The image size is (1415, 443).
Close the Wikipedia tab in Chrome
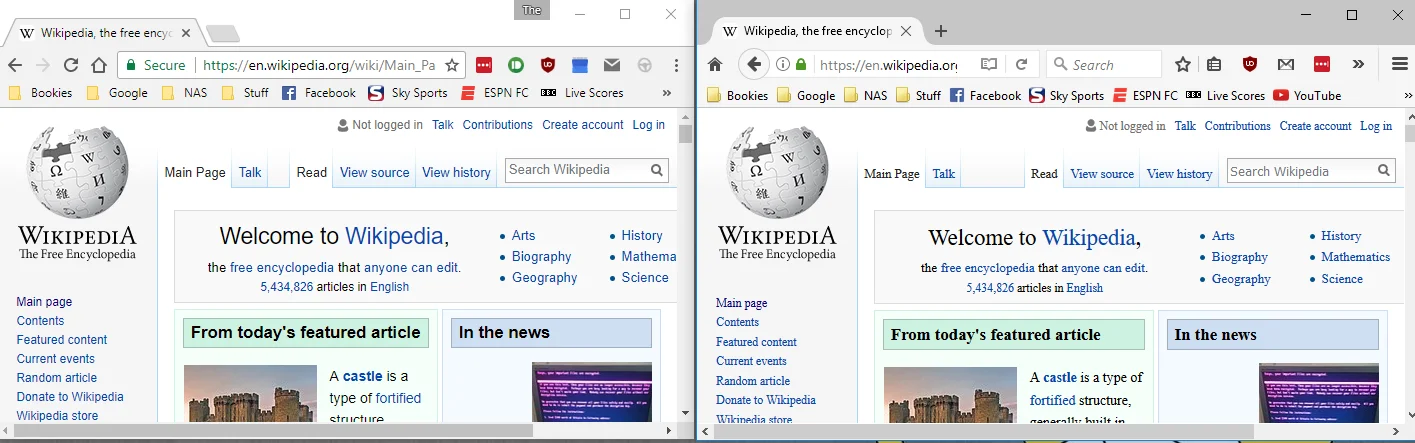(x=186, y=33)
